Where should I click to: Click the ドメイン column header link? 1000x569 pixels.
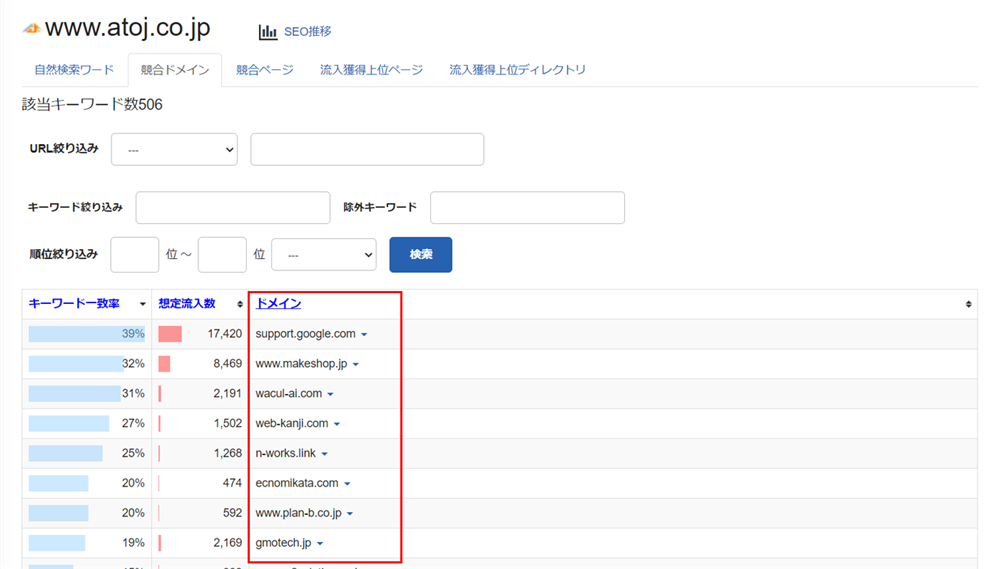tap(278, 304)
